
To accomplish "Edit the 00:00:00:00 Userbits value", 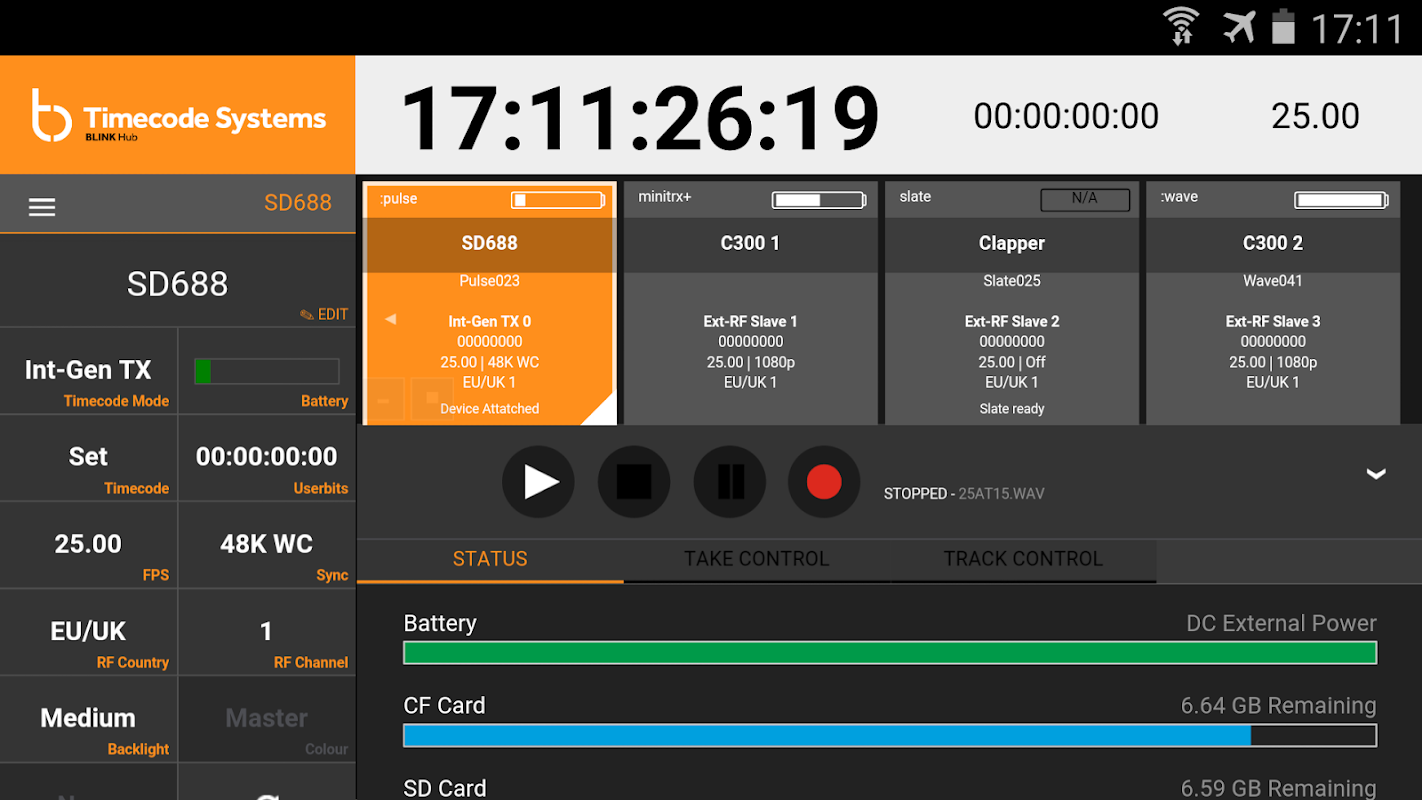I will (267, 458).
